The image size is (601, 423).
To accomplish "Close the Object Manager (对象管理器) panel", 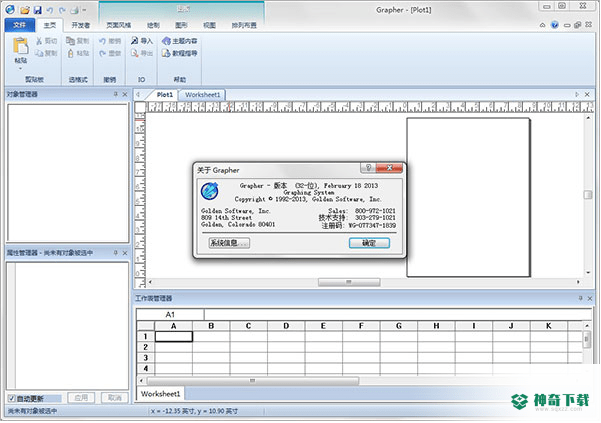I will click(x=125, y=94).
